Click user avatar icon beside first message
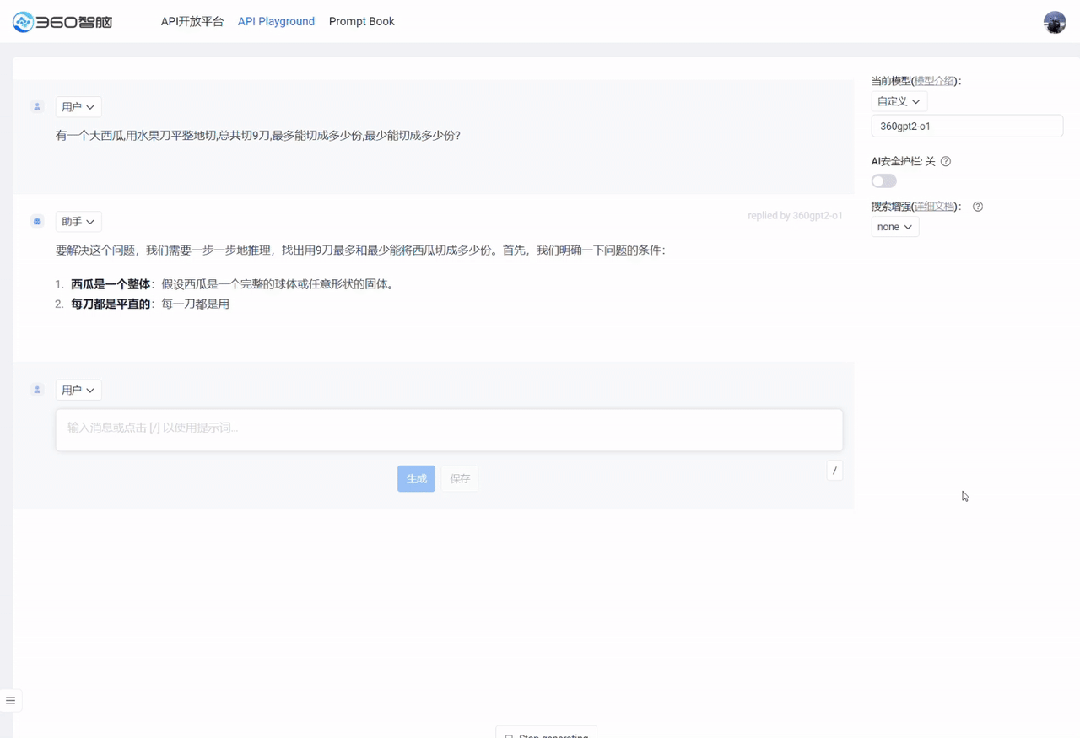This screenshot has width=1080, height=738. [37, 106]
